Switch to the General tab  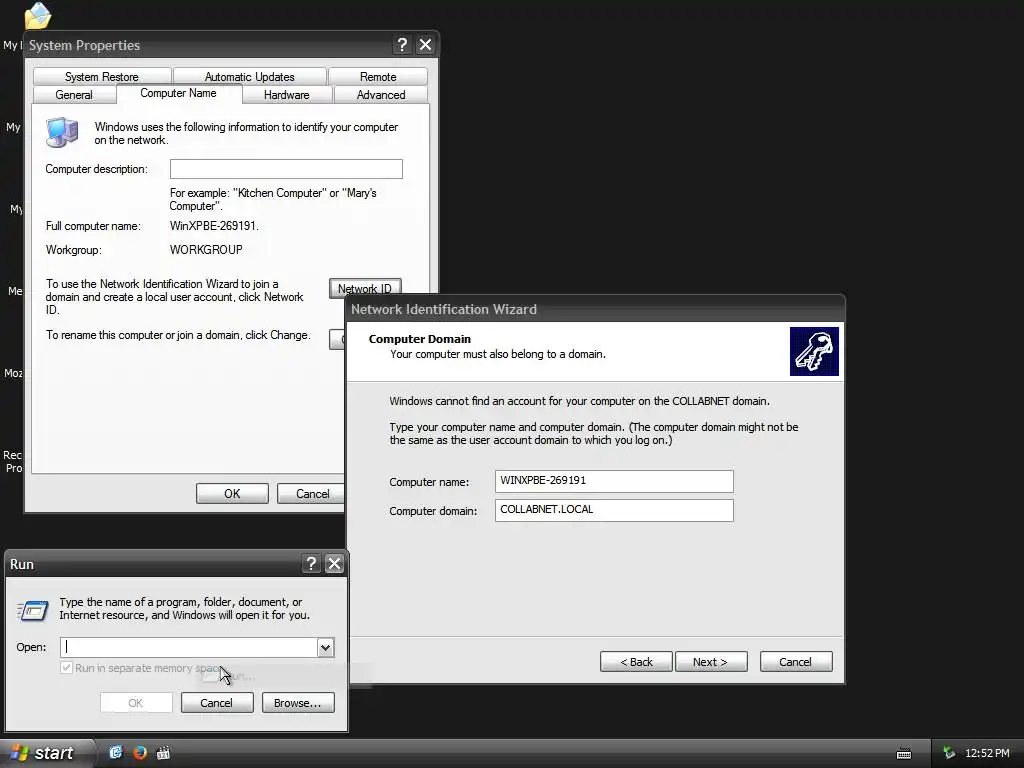[74, 95]
